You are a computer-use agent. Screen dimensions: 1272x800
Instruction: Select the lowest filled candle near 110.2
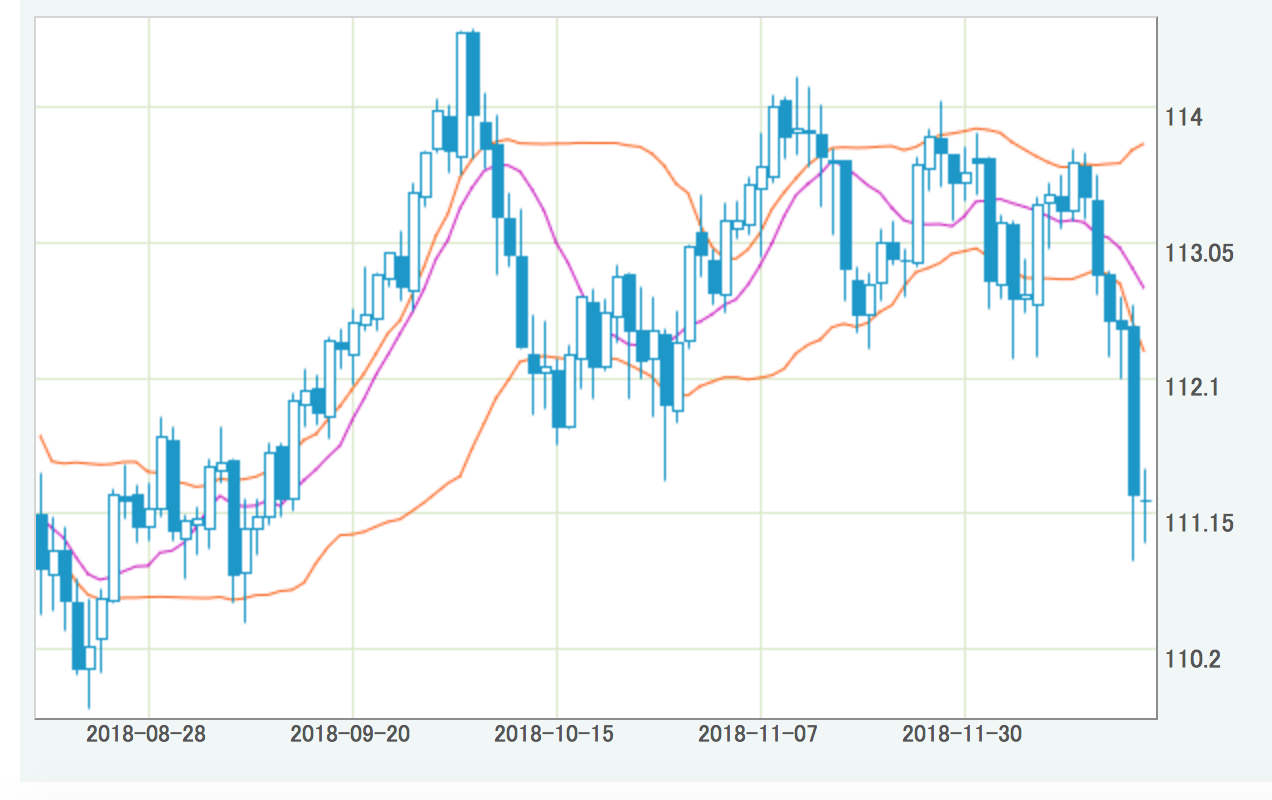coord(78,635)
